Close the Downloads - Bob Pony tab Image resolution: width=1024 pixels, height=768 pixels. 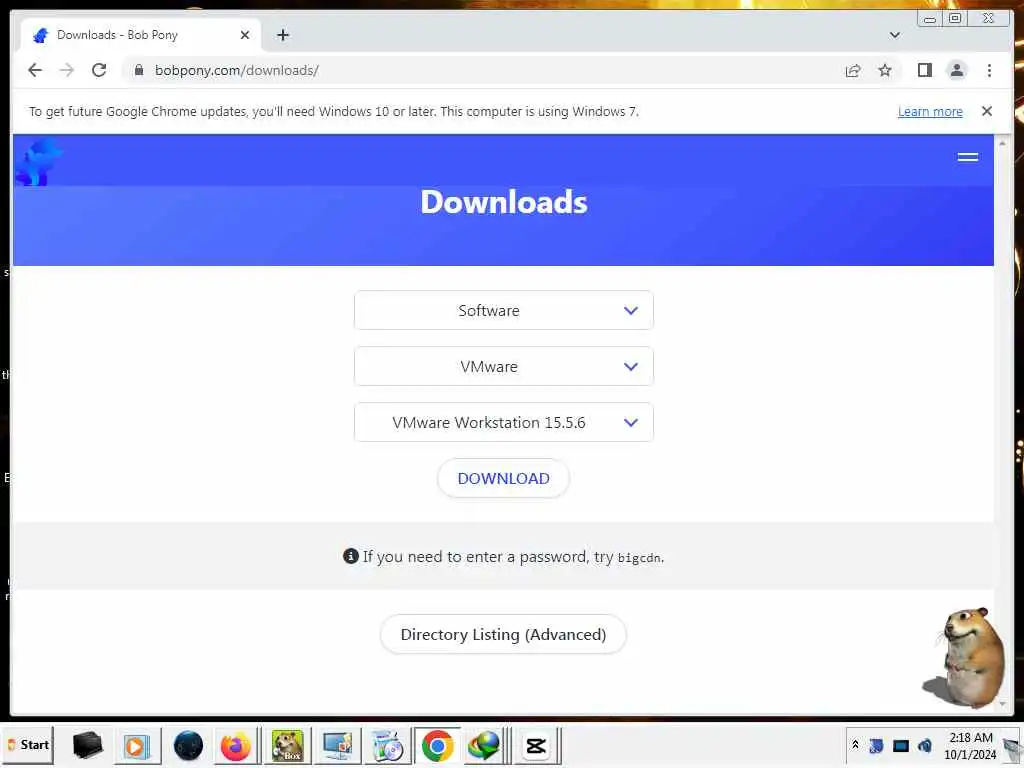[245, 35]
